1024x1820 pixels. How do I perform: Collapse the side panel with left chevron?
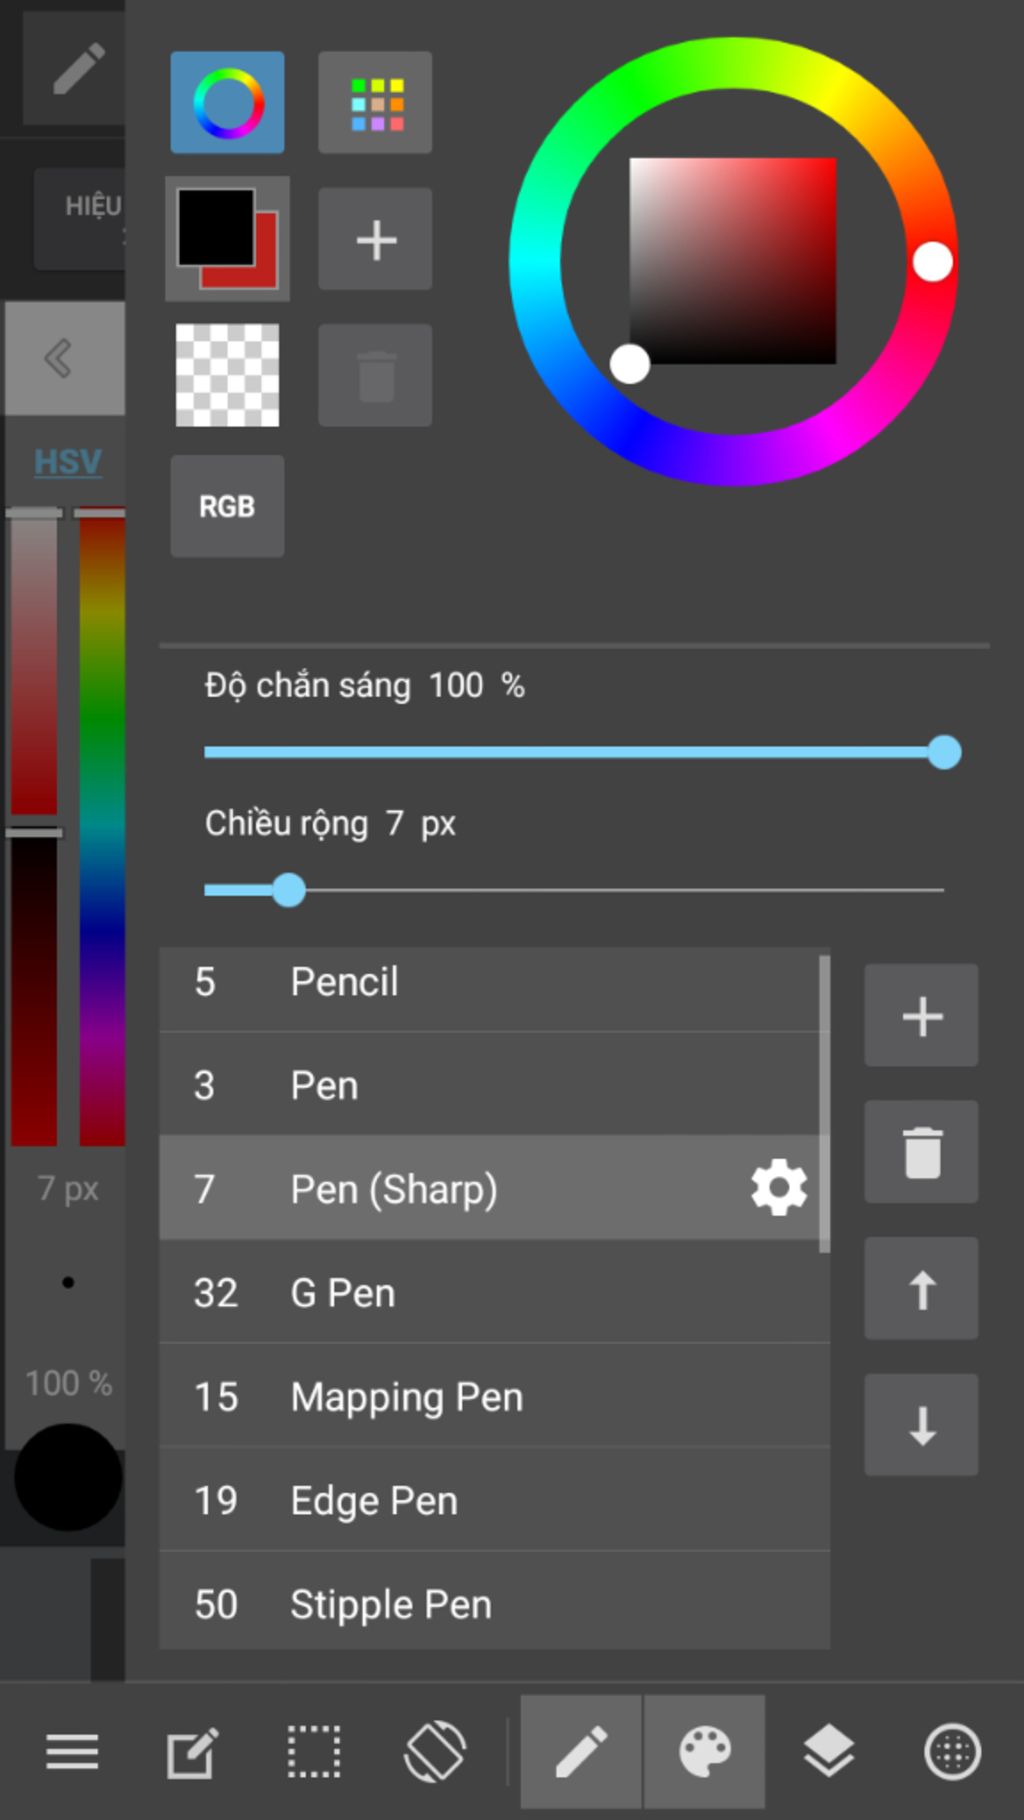click(x=60, y=358)
